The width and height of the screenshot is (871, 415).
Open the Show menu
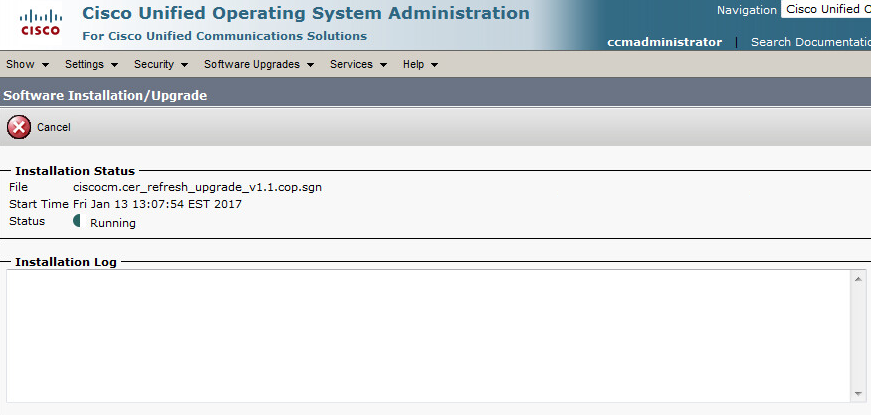[27, 64]
